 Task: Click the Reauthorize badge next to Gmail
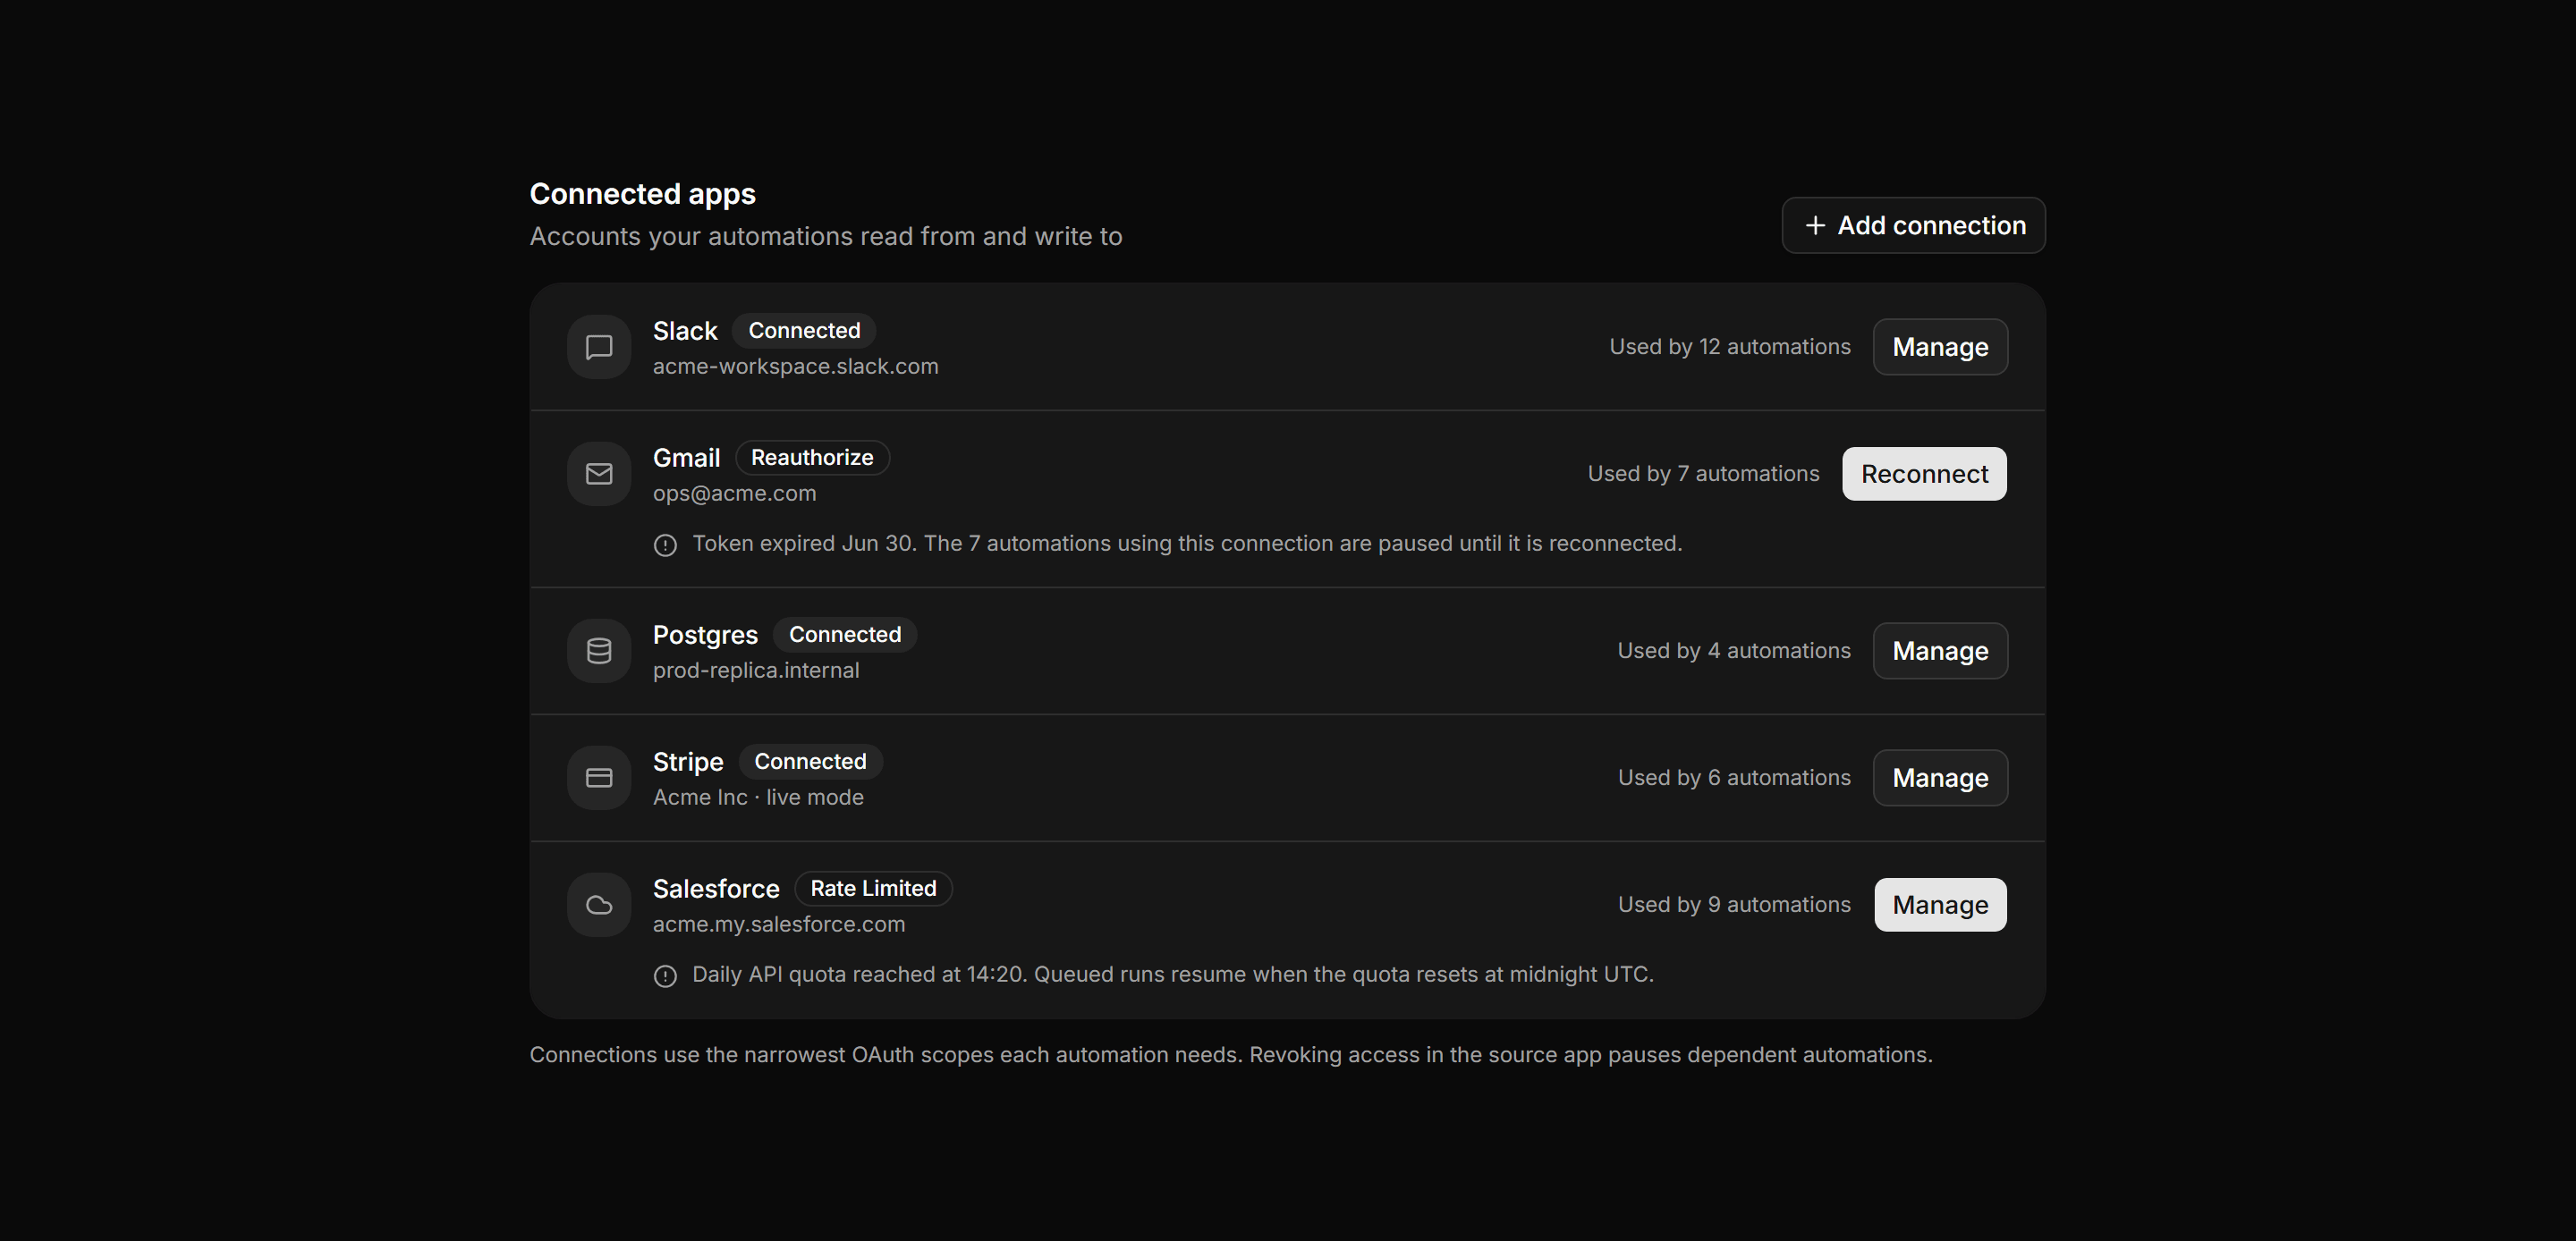(812, 457)
